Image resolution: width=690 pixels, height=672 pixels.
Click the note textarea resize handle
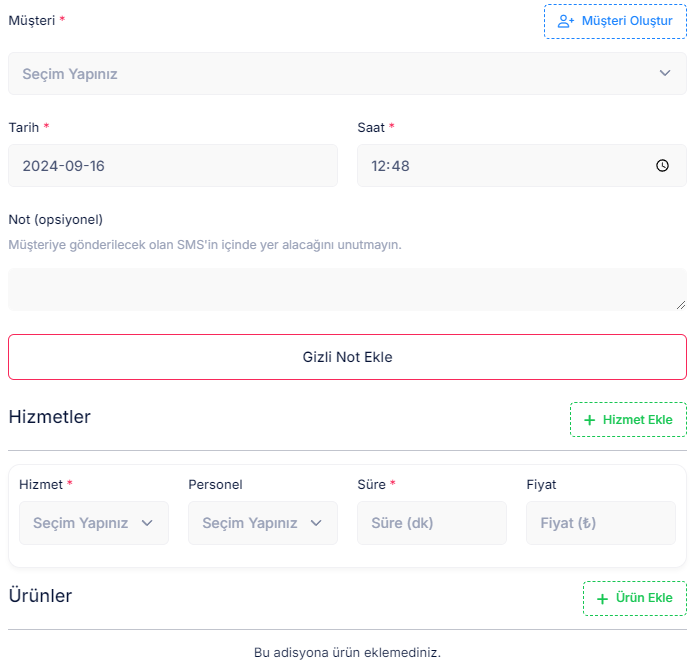681,305
